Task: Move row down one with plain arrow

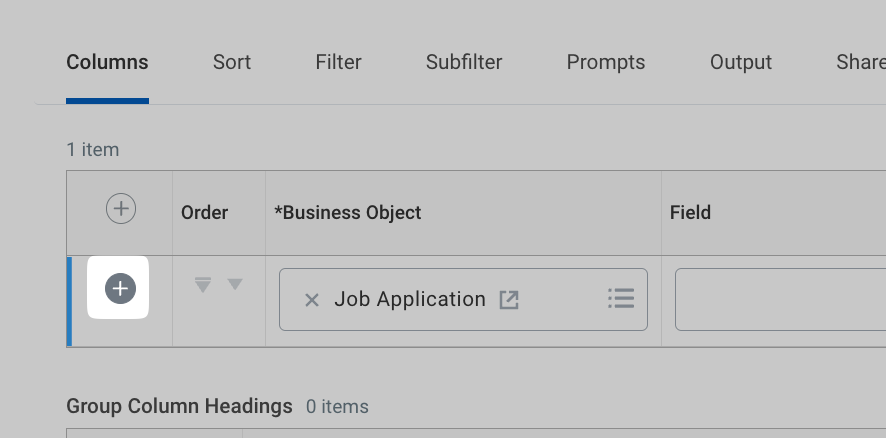Action: (x=235, y=284)
